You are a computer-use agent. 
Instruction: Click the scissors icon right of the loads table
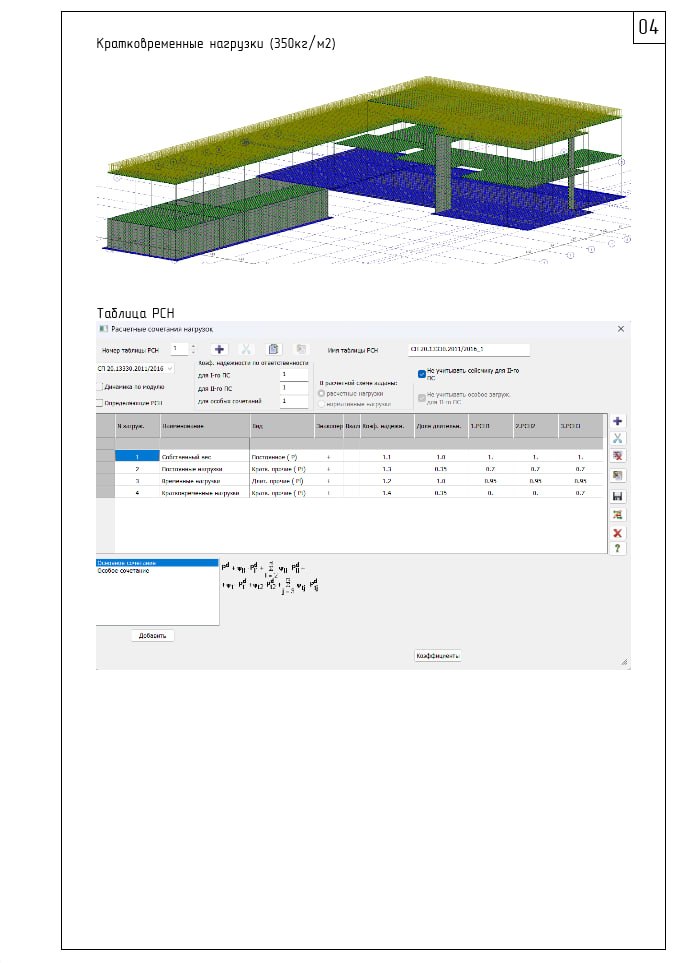(618, 439)
